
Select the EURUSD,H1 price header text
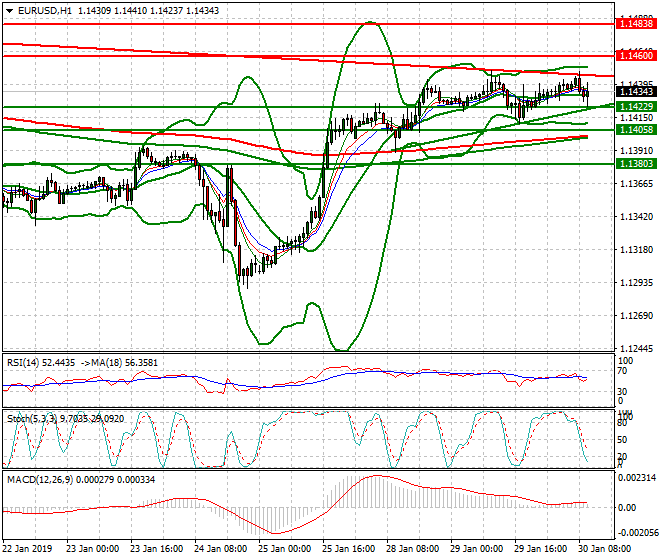point(119,11)
